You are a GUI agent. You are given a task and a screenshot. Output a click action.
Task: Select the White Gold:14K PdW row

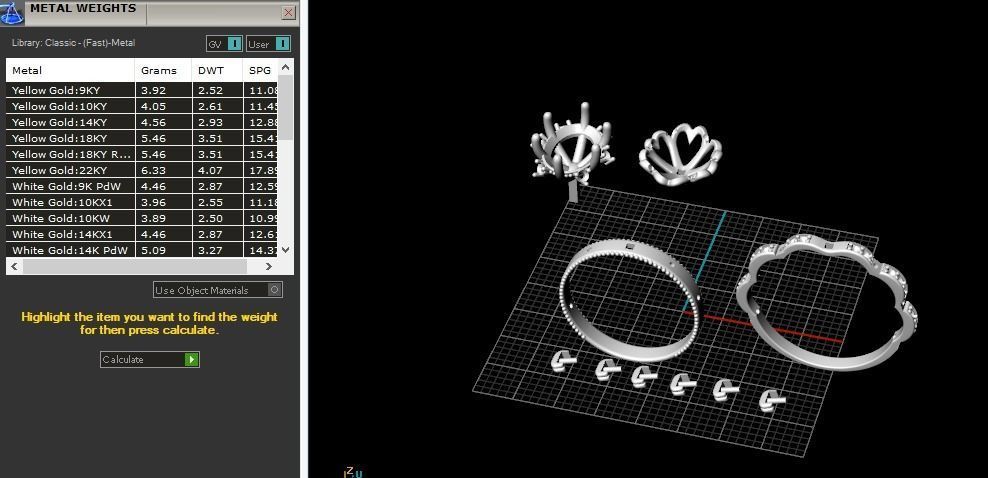[142, 250]
